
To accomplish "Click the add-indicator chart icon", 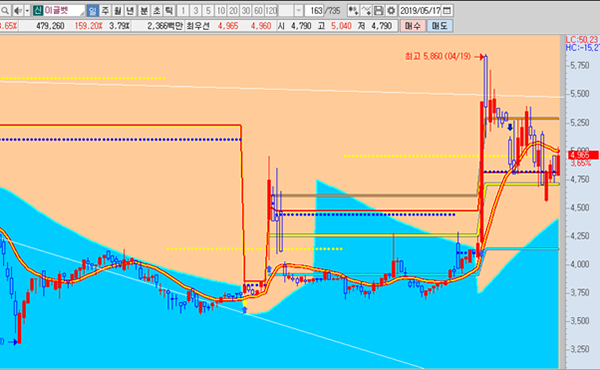I will [x=353, y=11].
